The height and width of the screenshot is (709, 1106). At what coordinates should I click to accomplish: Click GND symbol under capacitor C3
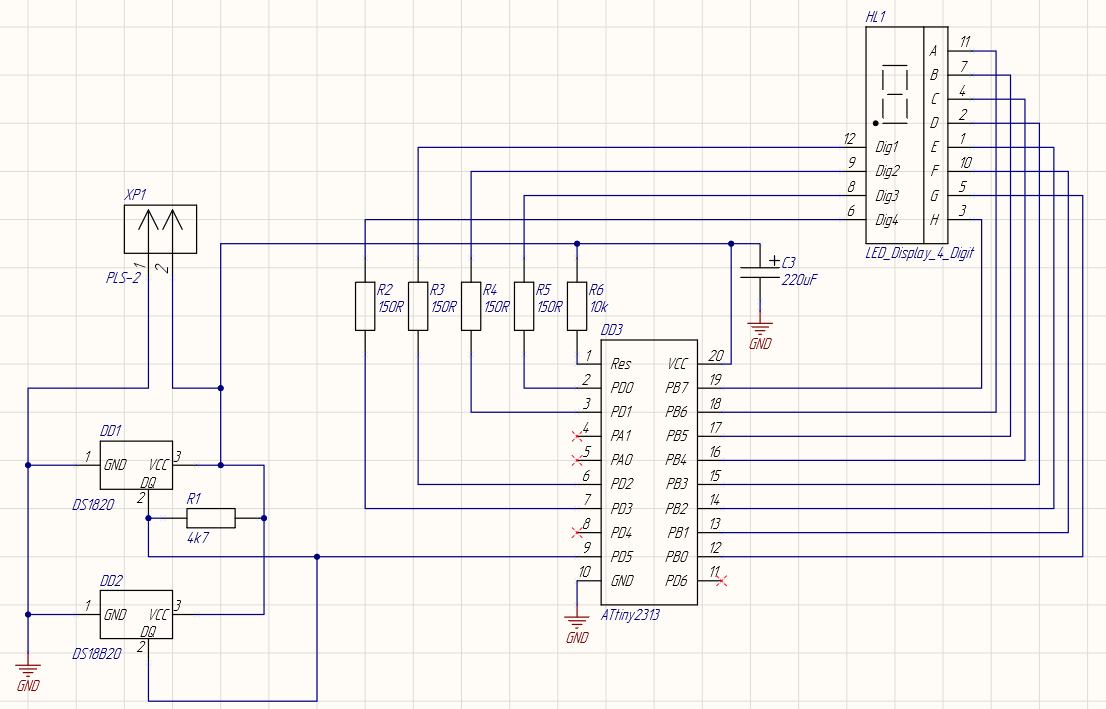pyautogui.click(x=760, y=336)
